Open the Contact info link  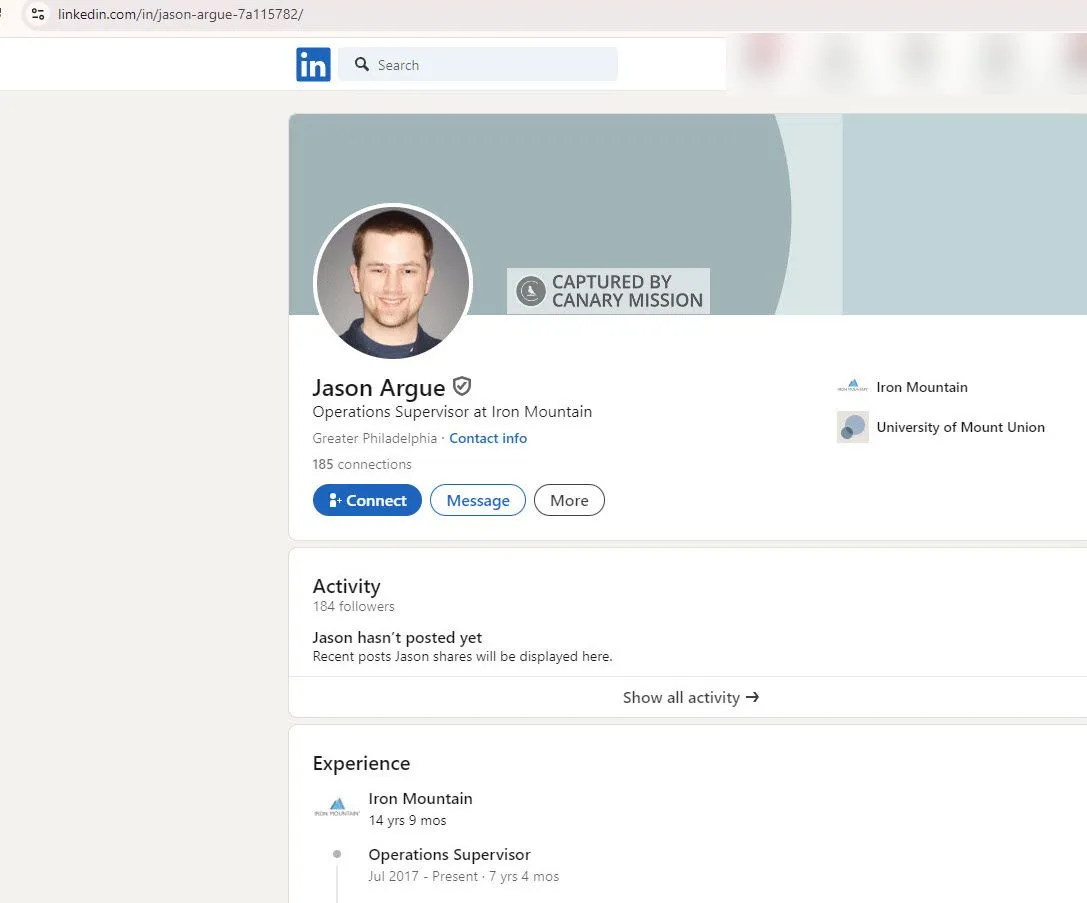tap(488, 438)
